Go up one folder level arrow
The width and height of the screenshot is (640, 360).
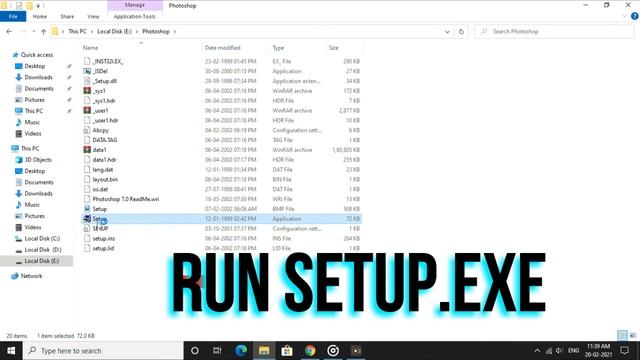point(43,31)
